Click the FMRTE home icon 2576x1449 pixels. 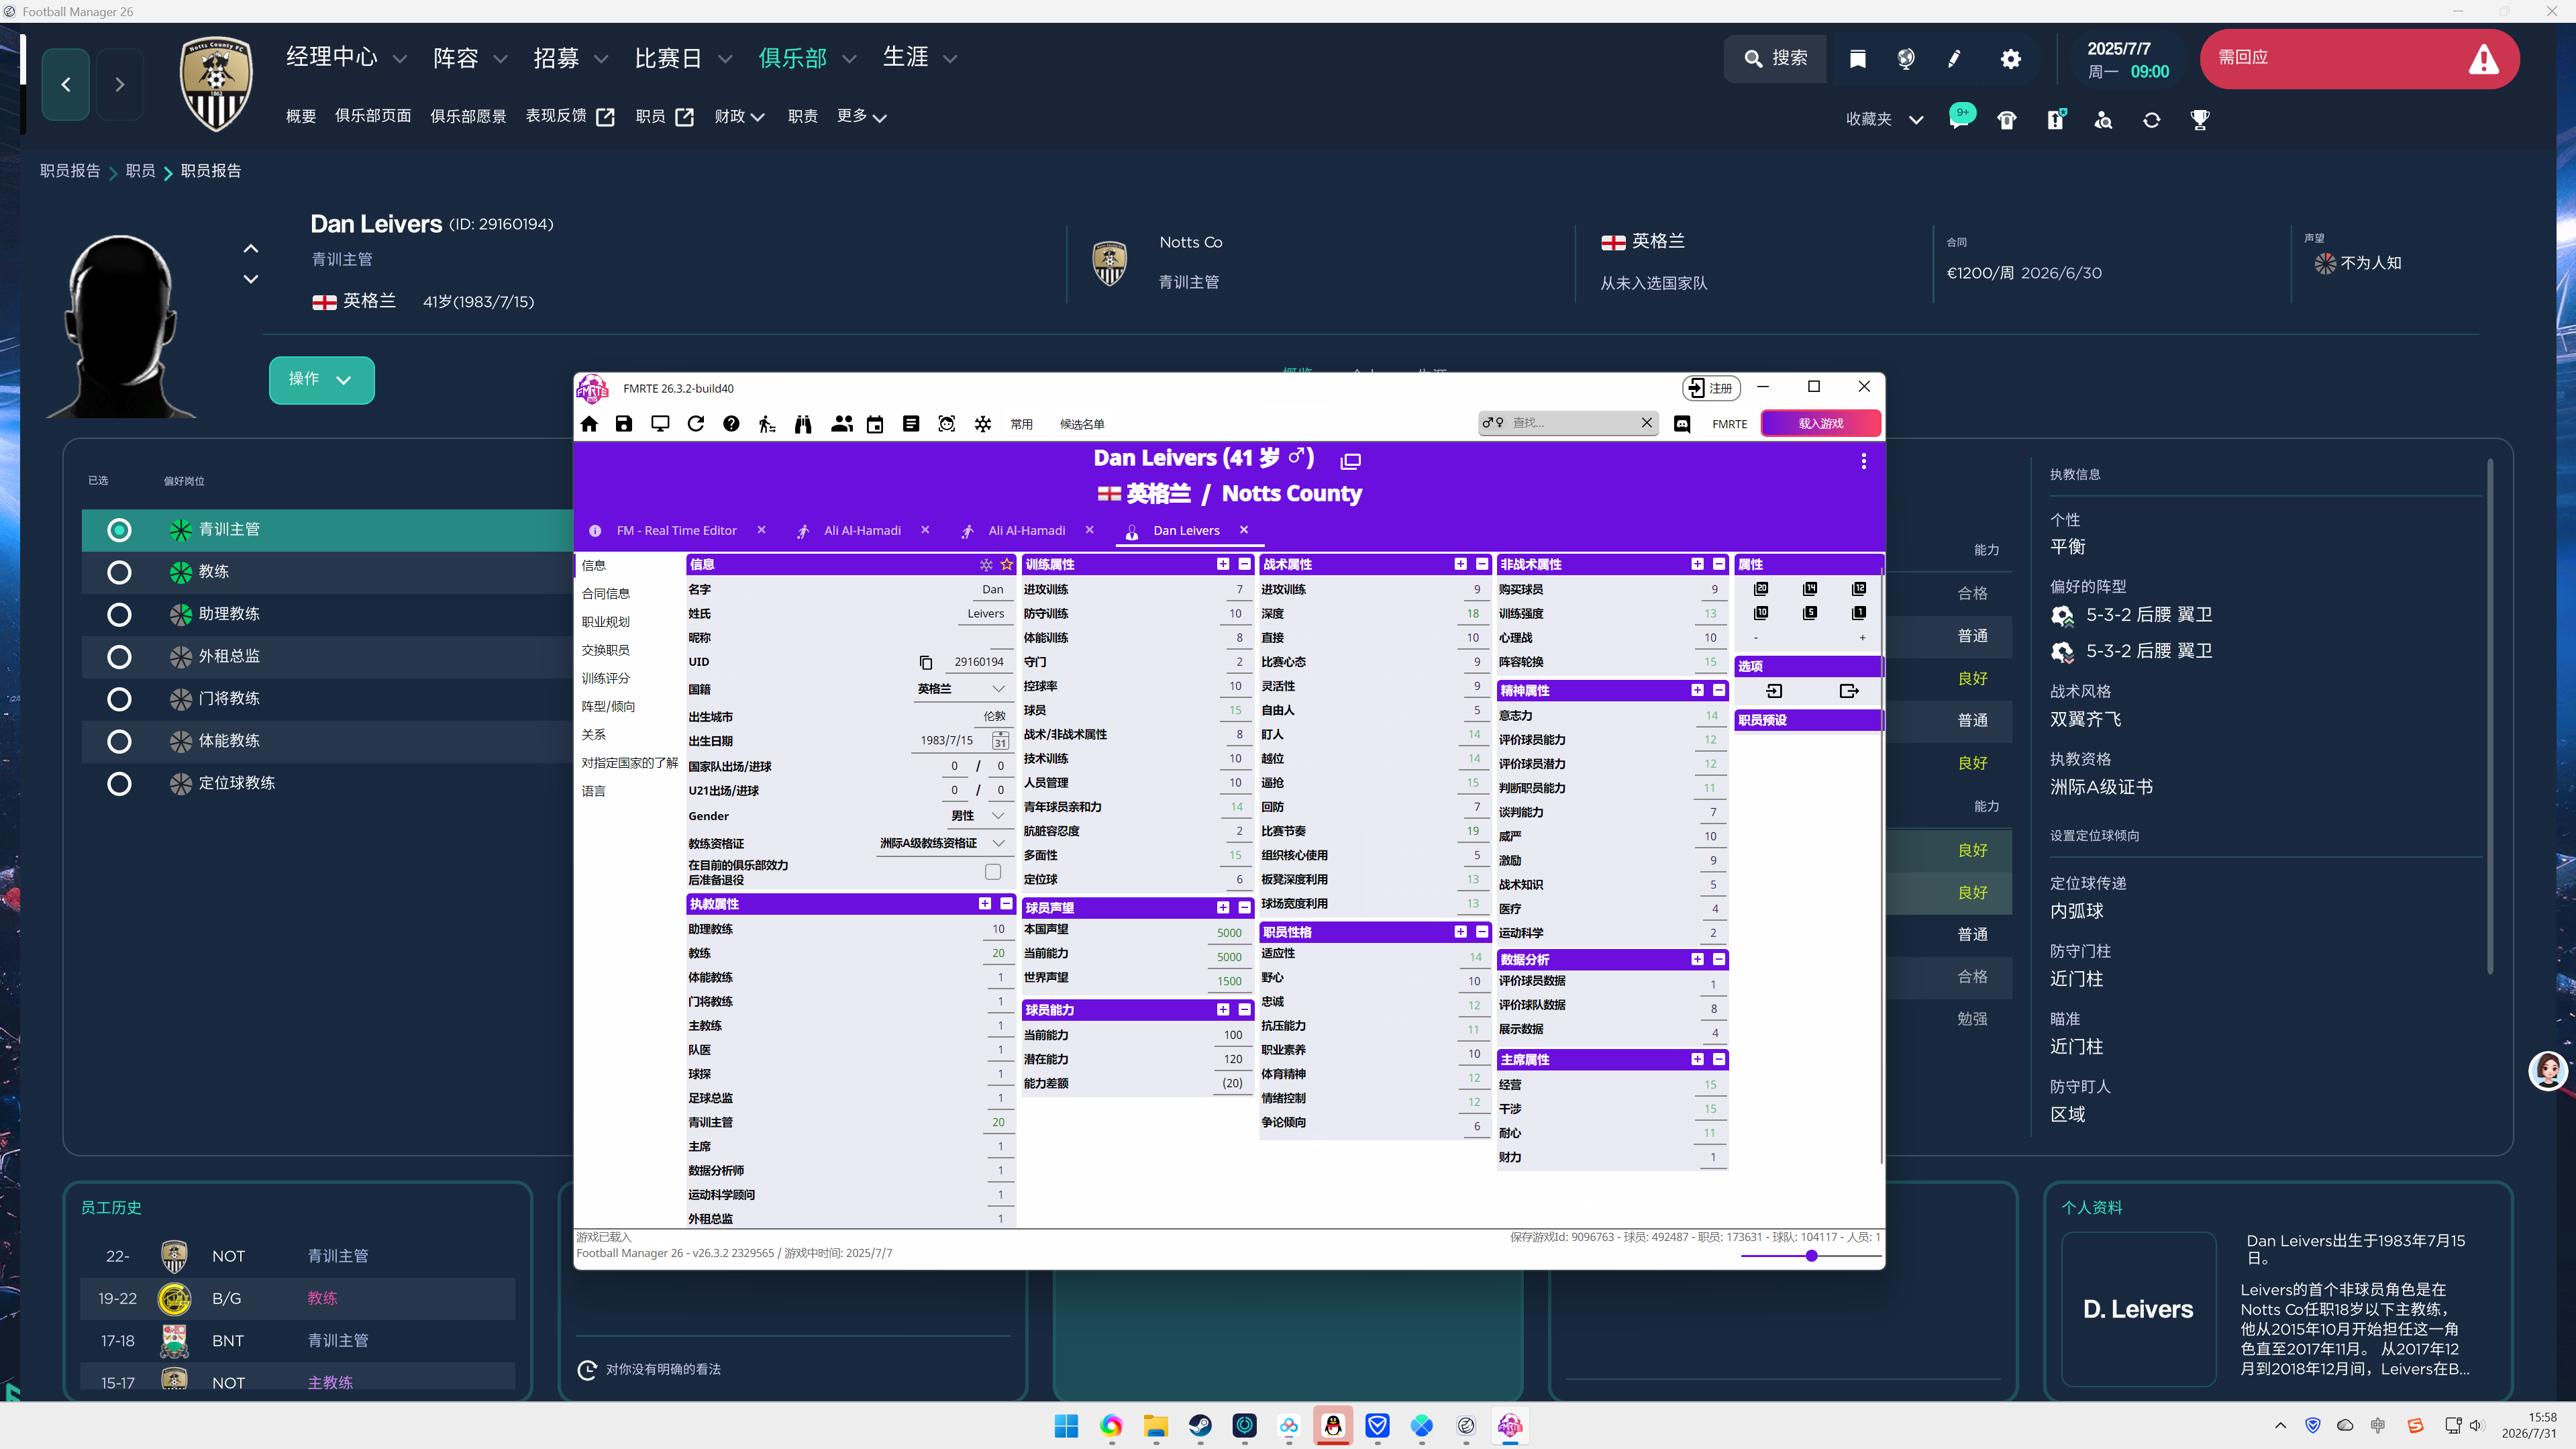(589, 424)
